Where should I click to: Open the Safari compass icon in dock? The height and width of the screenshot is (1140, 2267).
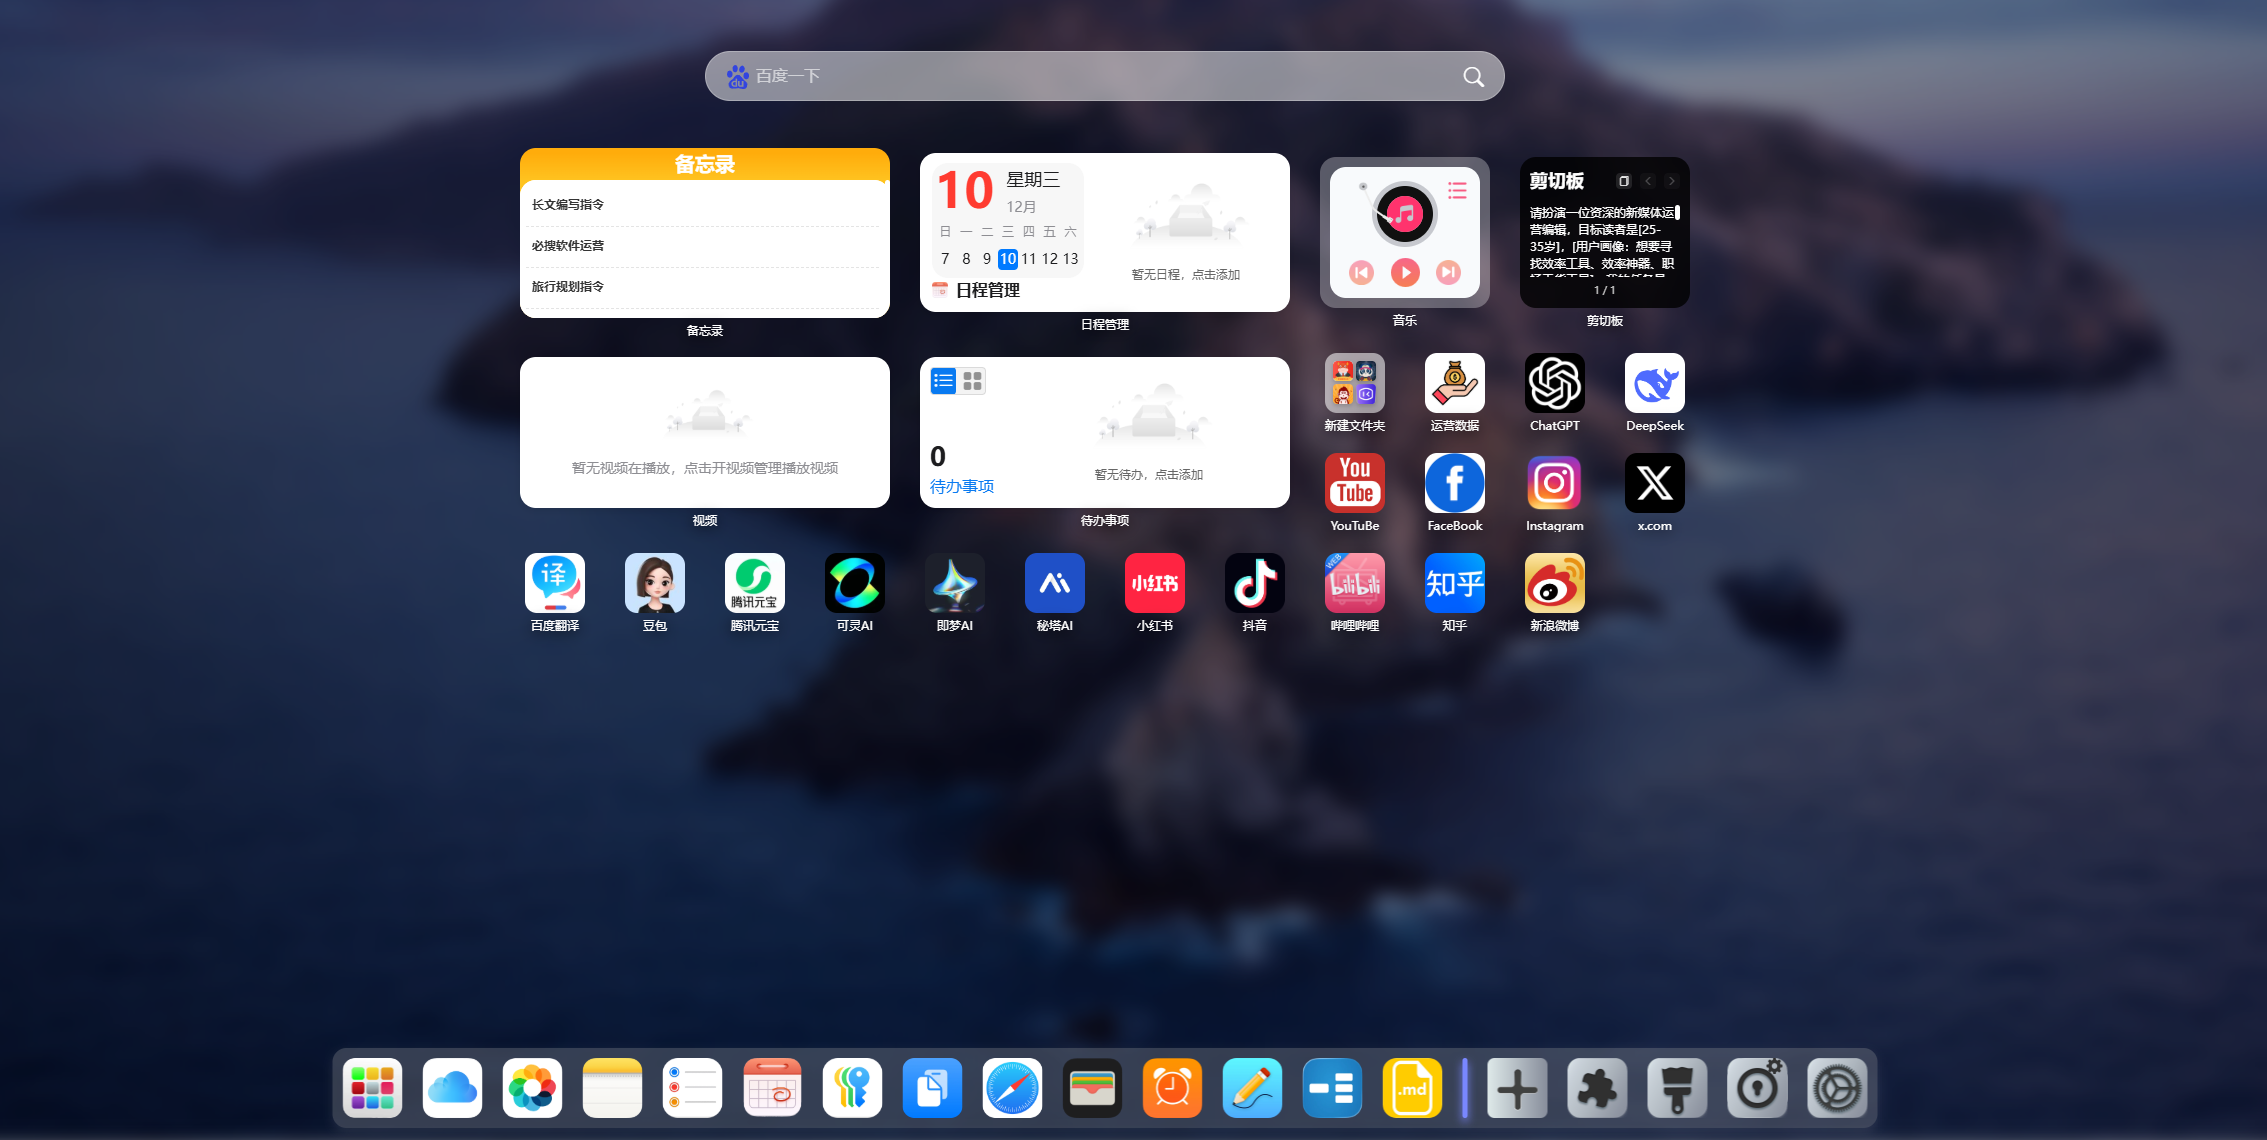point(1012,1088)
